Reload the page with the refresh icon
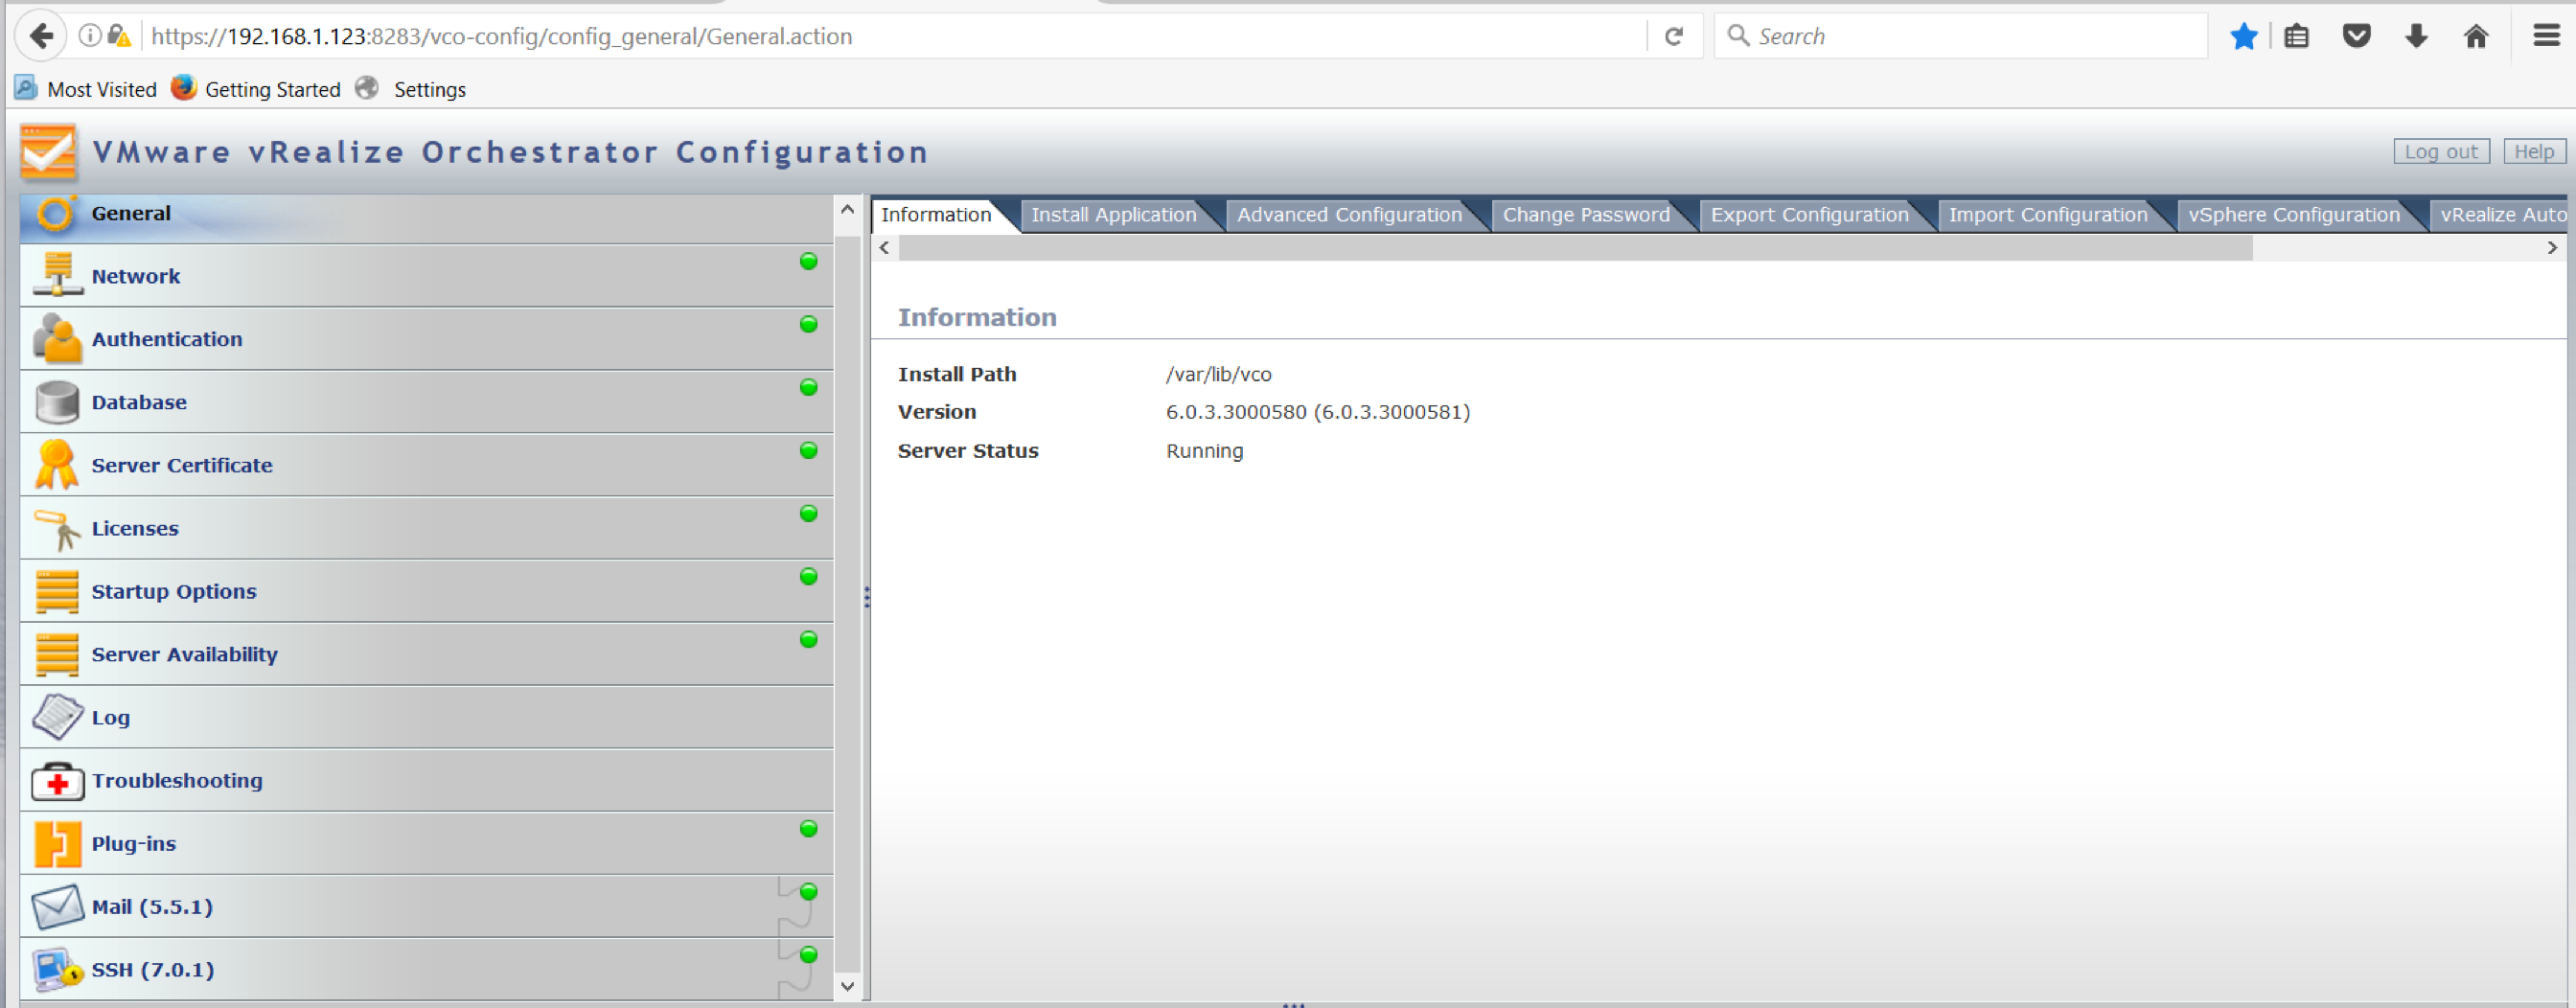This screenshot has height=1008, width=2576. tap(1673, 37)
